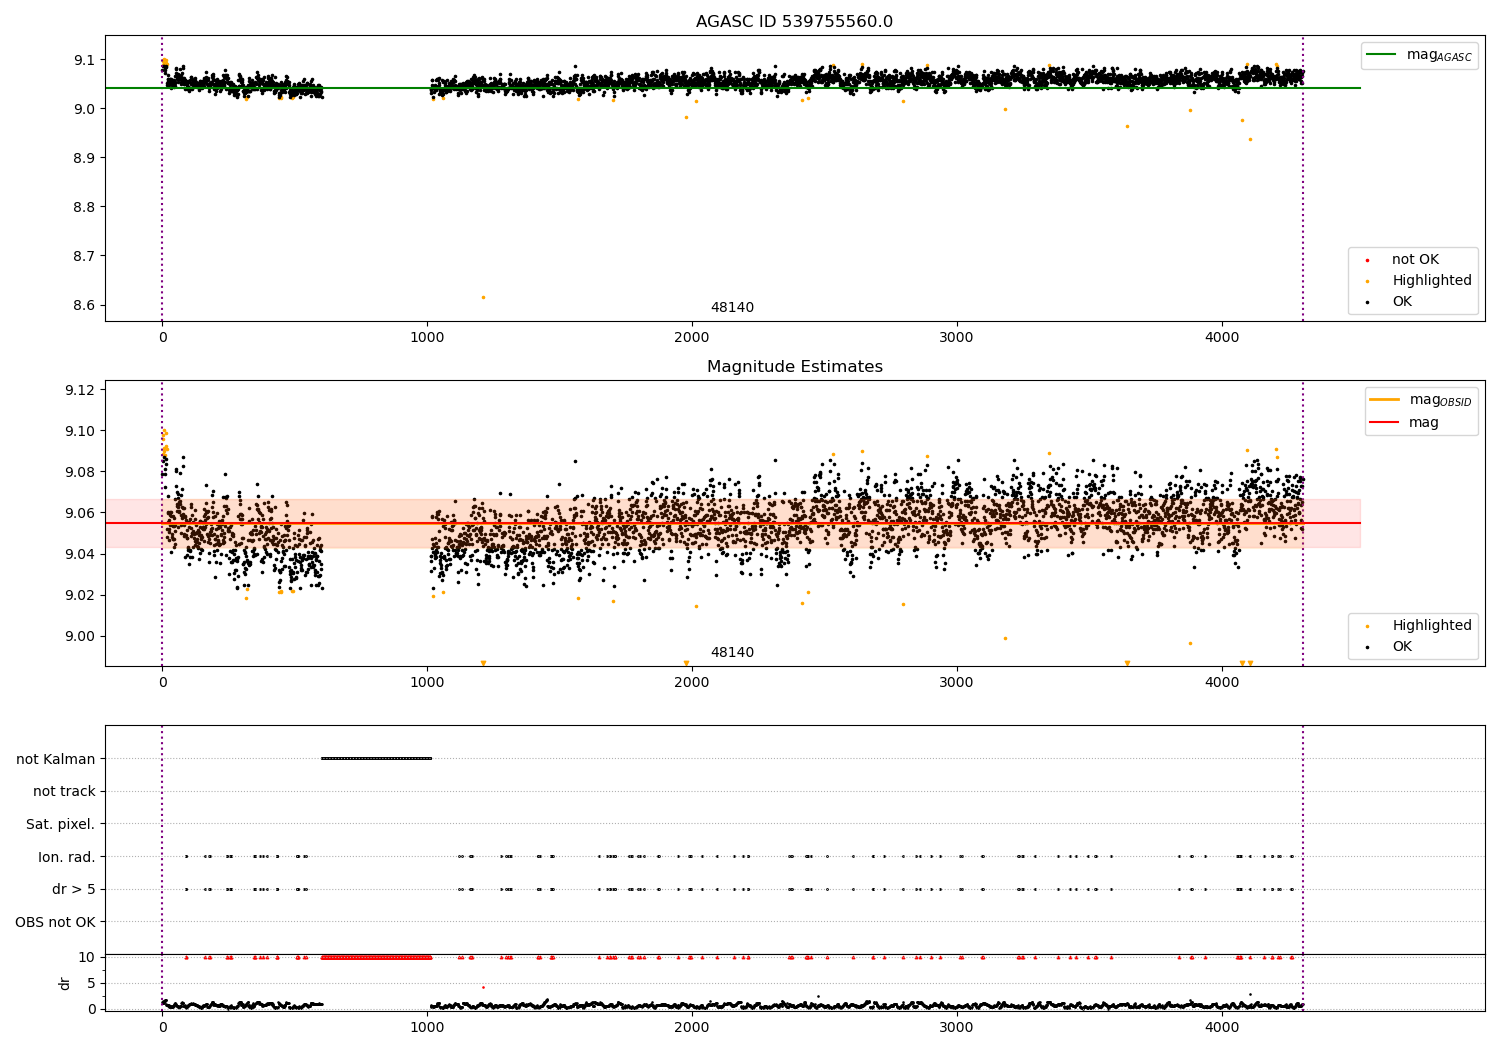Screen dimensions: 1500x1050
Task: Click the black 'not Kalman' bar segment
Action: click(376, 758)
